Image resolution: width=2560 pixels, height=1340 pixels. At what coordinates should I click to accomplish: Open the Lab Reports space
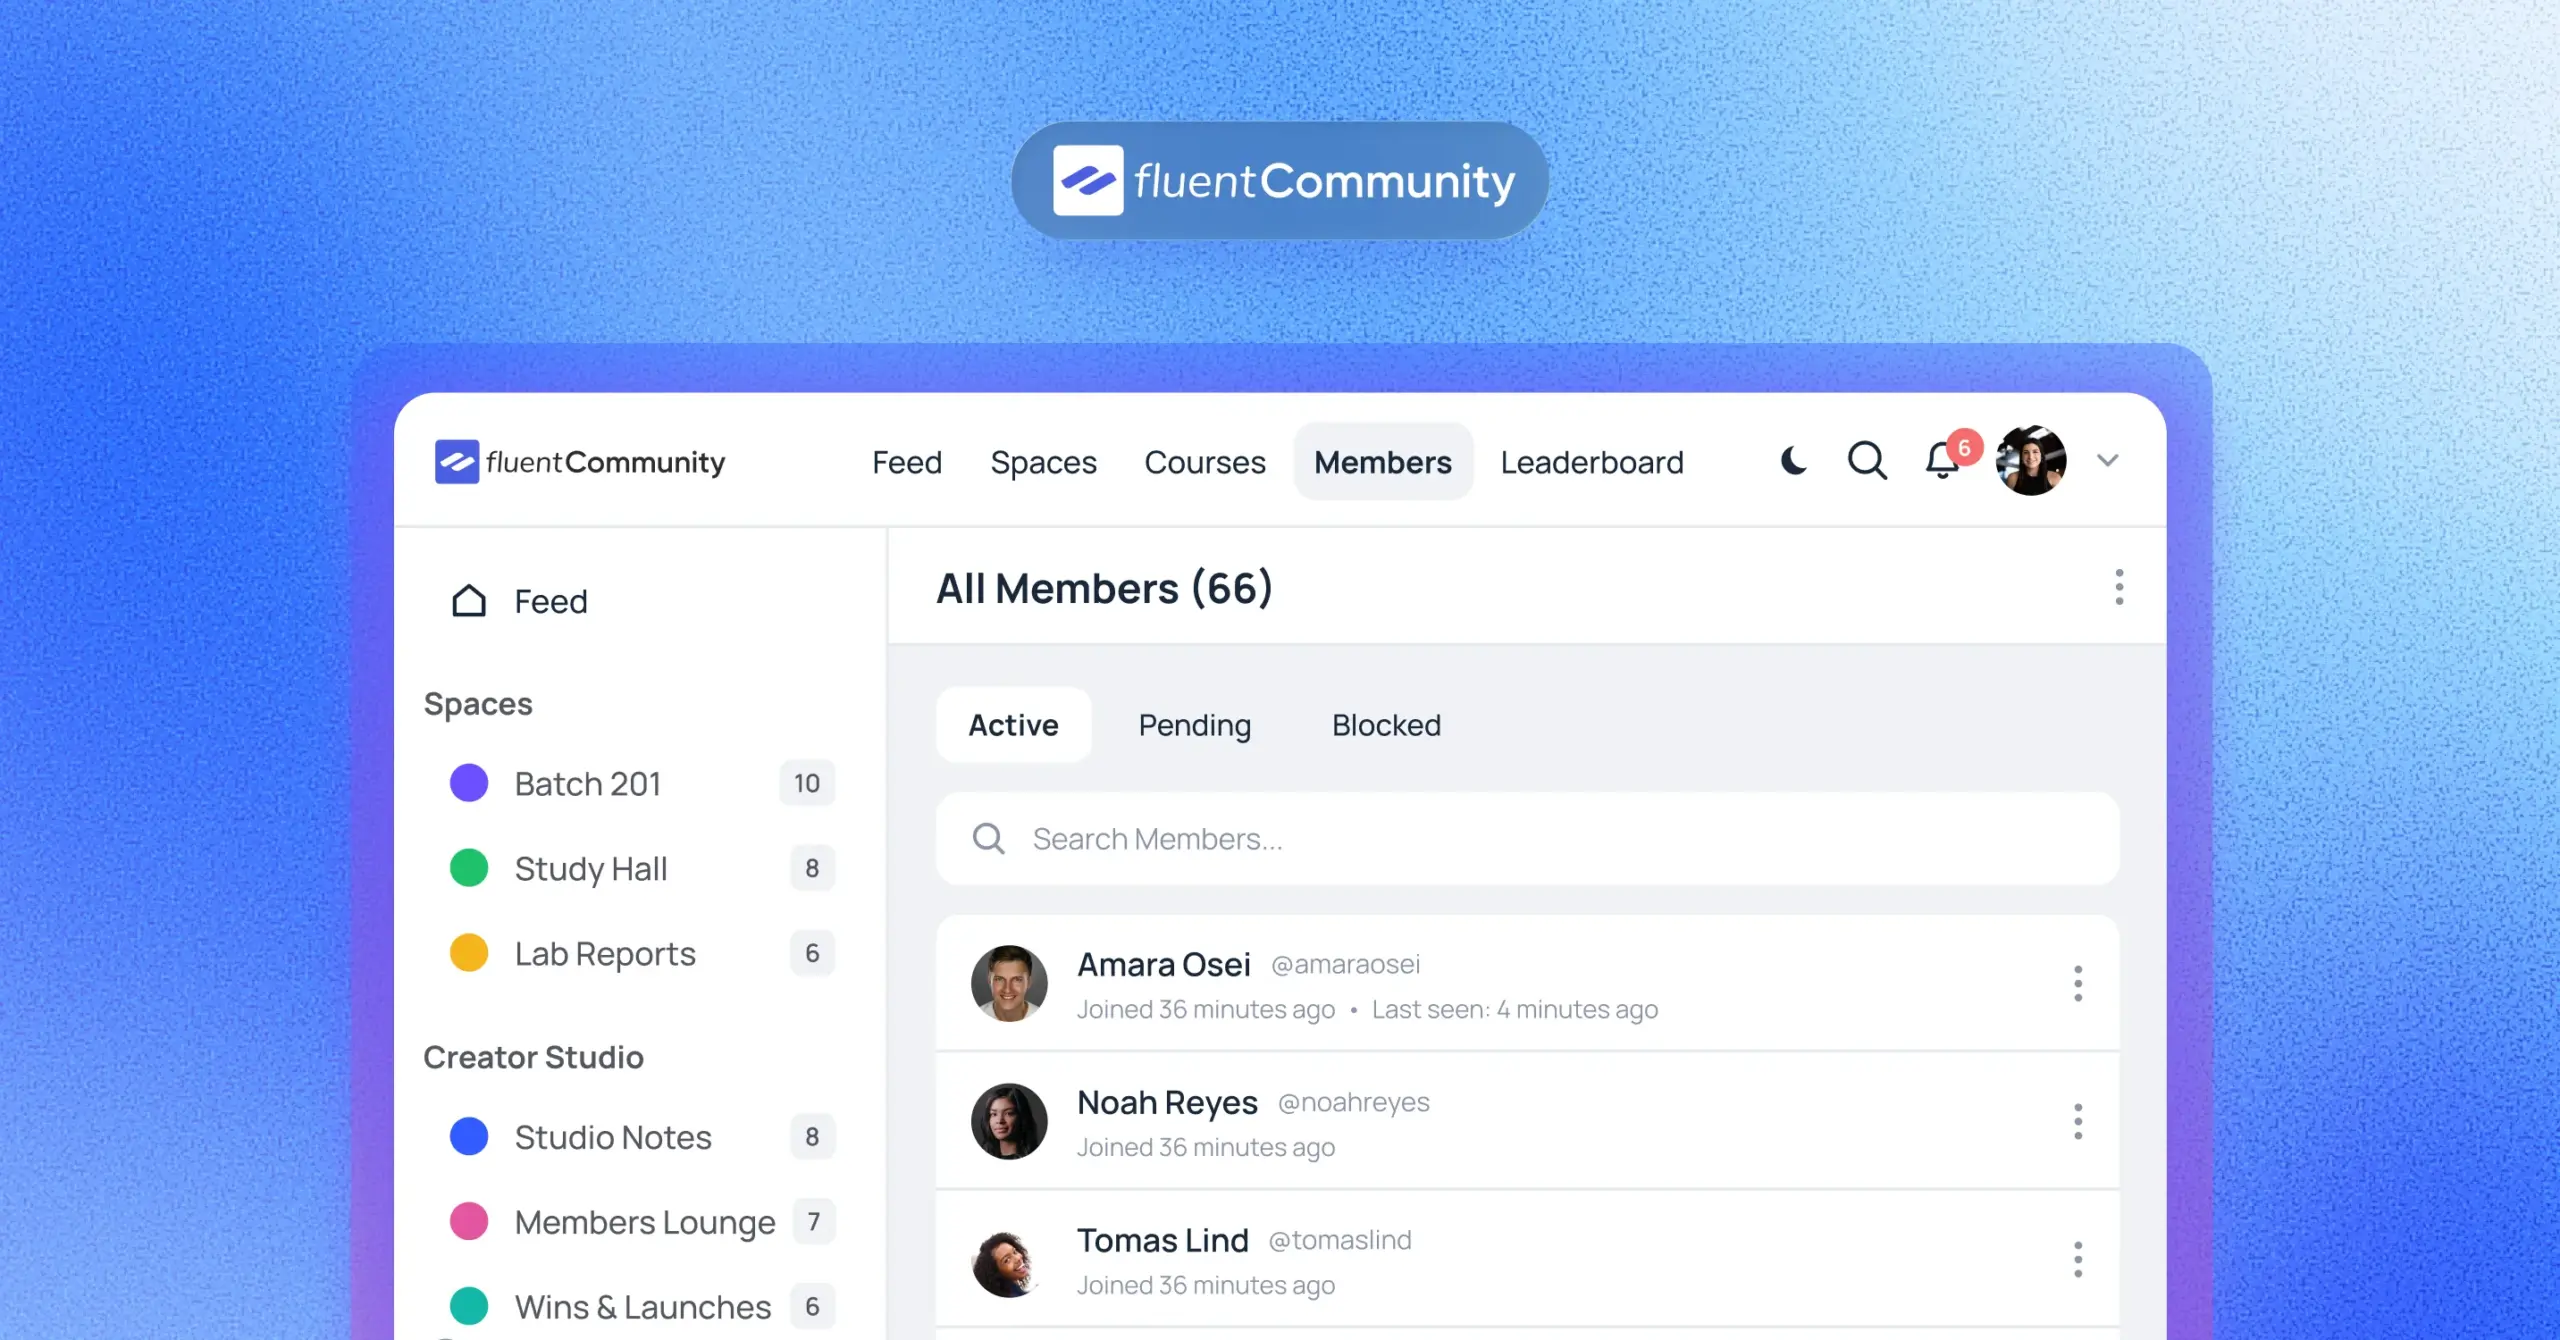pos(605,954)
